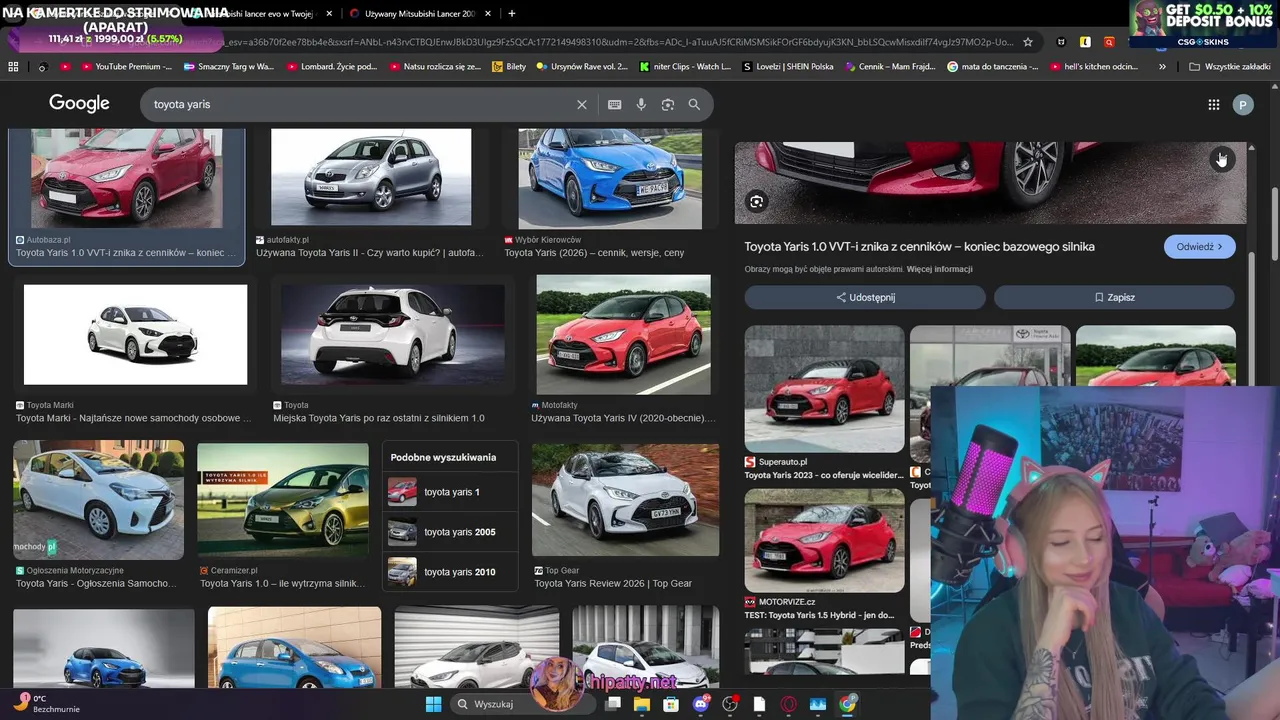Open the Toyota Marki white Yaris thumbnail
1280x720 pixels.
point(135,334)
